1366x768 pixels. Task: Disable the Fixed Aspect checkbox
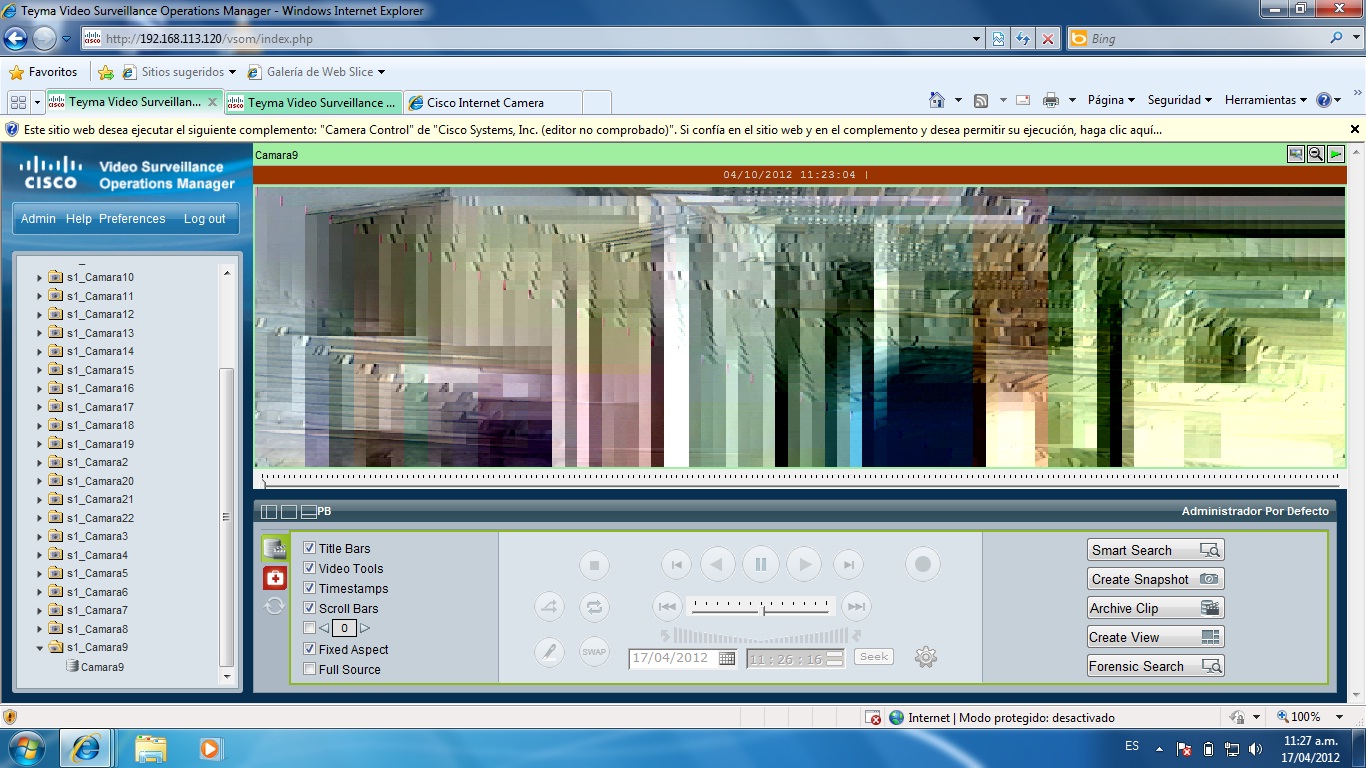tap(310, 649)
